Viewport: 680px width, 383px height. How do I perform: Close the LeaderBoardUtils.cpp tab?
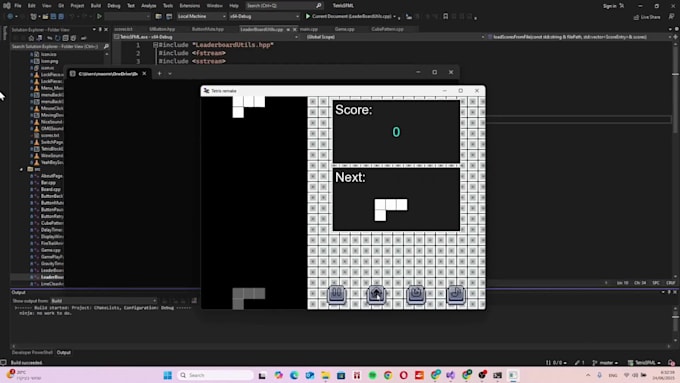295,29
